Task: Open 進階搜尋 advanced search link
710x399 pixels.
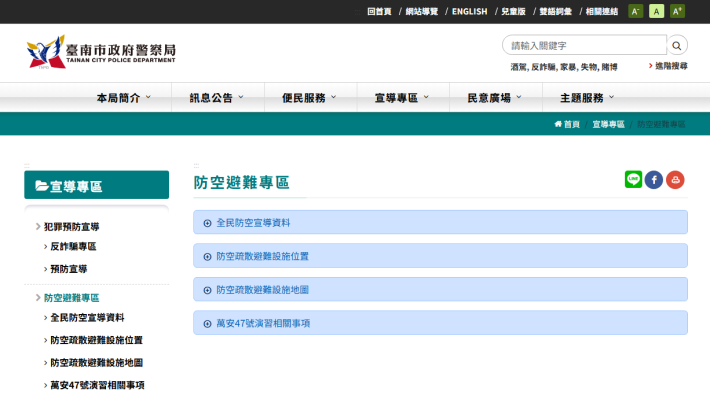Action: (x=671, y=66)
